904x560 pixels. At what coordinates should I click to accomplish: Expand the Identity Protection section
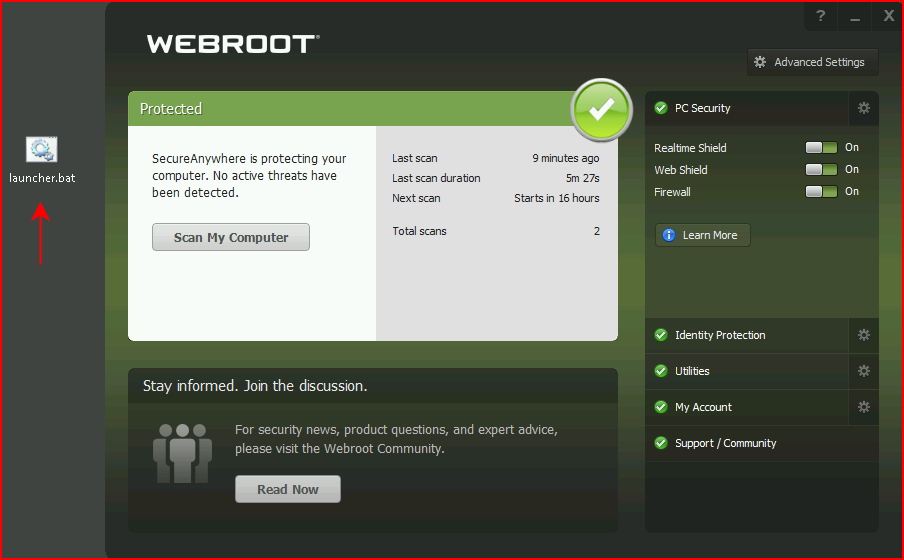747,335
